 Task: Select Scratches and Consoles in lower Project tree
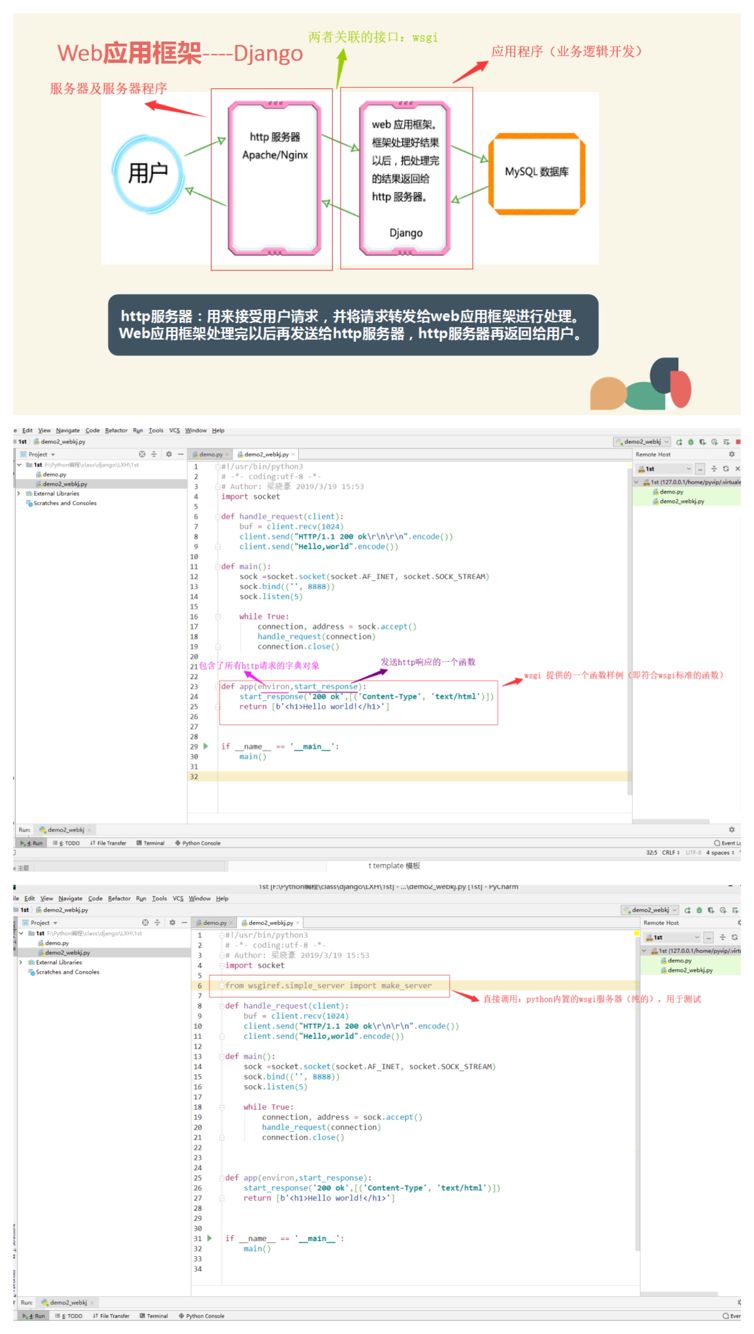pos(64,972)
